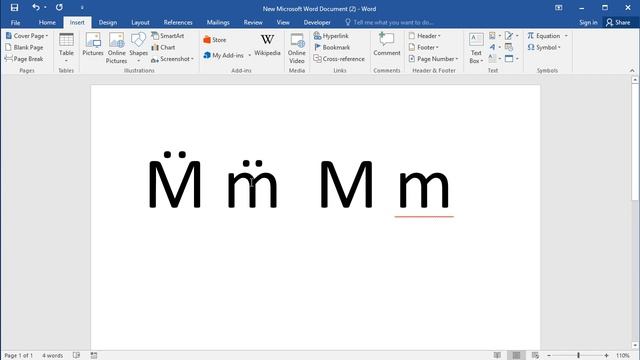This screenshot has height=360, width=640.
Task: Click the macro recording icon in status bar
Action: coord(94,356)
